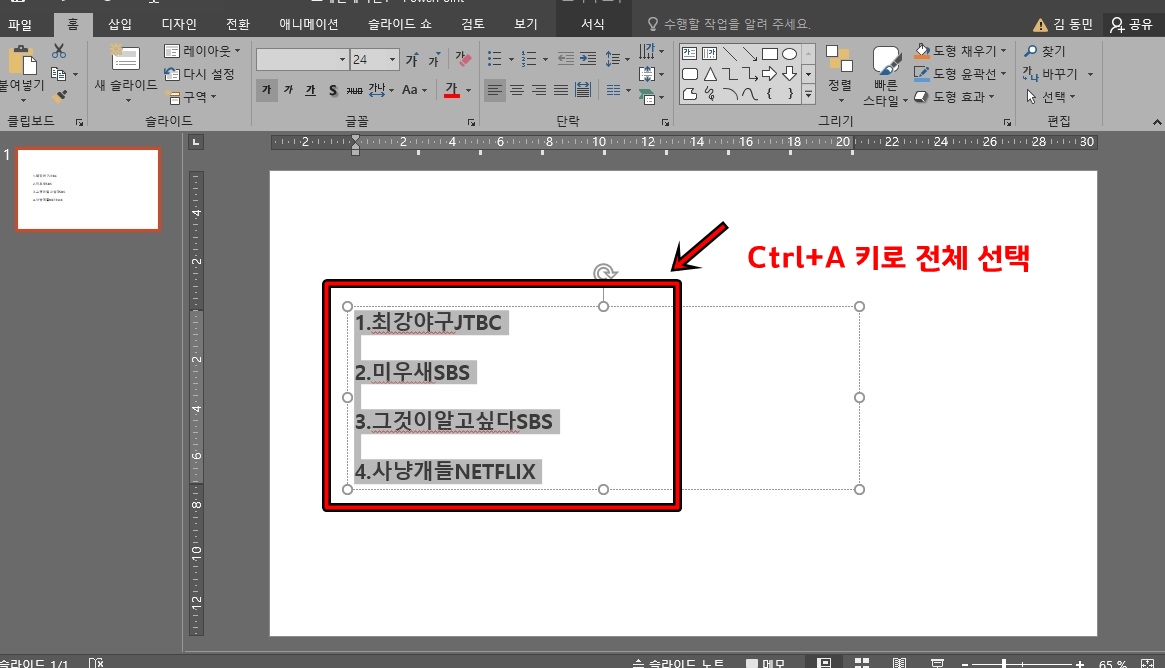Open the font color dropdown arrow
This screenshot has height=668, width=1165.
[468, 90]
